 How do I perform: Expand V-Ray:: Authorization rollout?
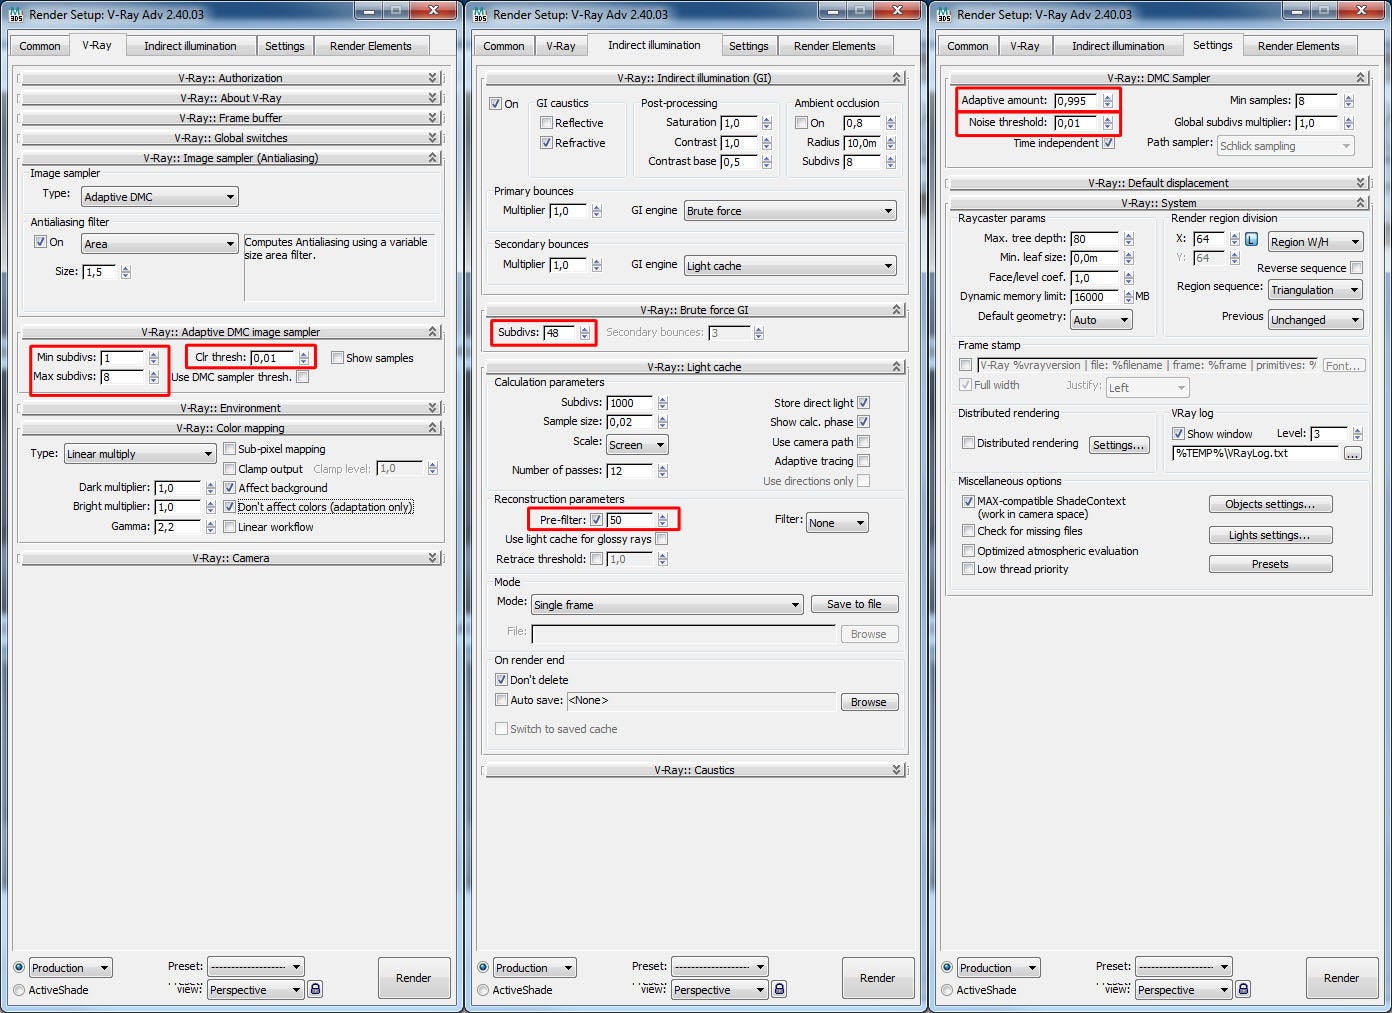[230, 78]
